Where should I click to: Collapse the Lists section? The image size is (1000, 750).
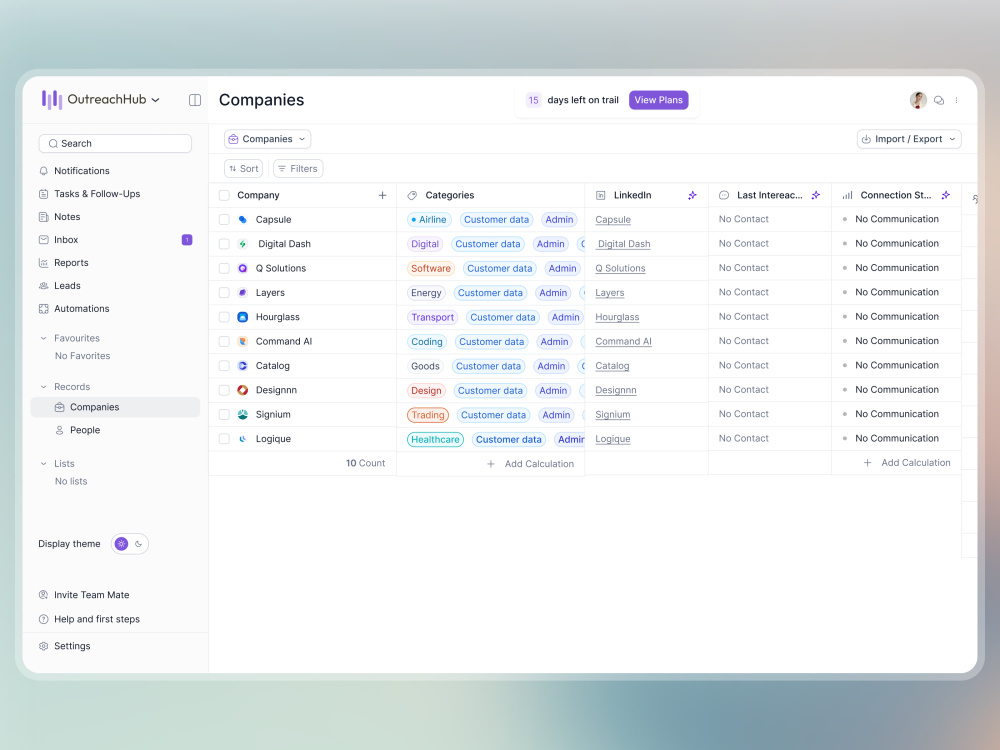(x=43, y=464)
